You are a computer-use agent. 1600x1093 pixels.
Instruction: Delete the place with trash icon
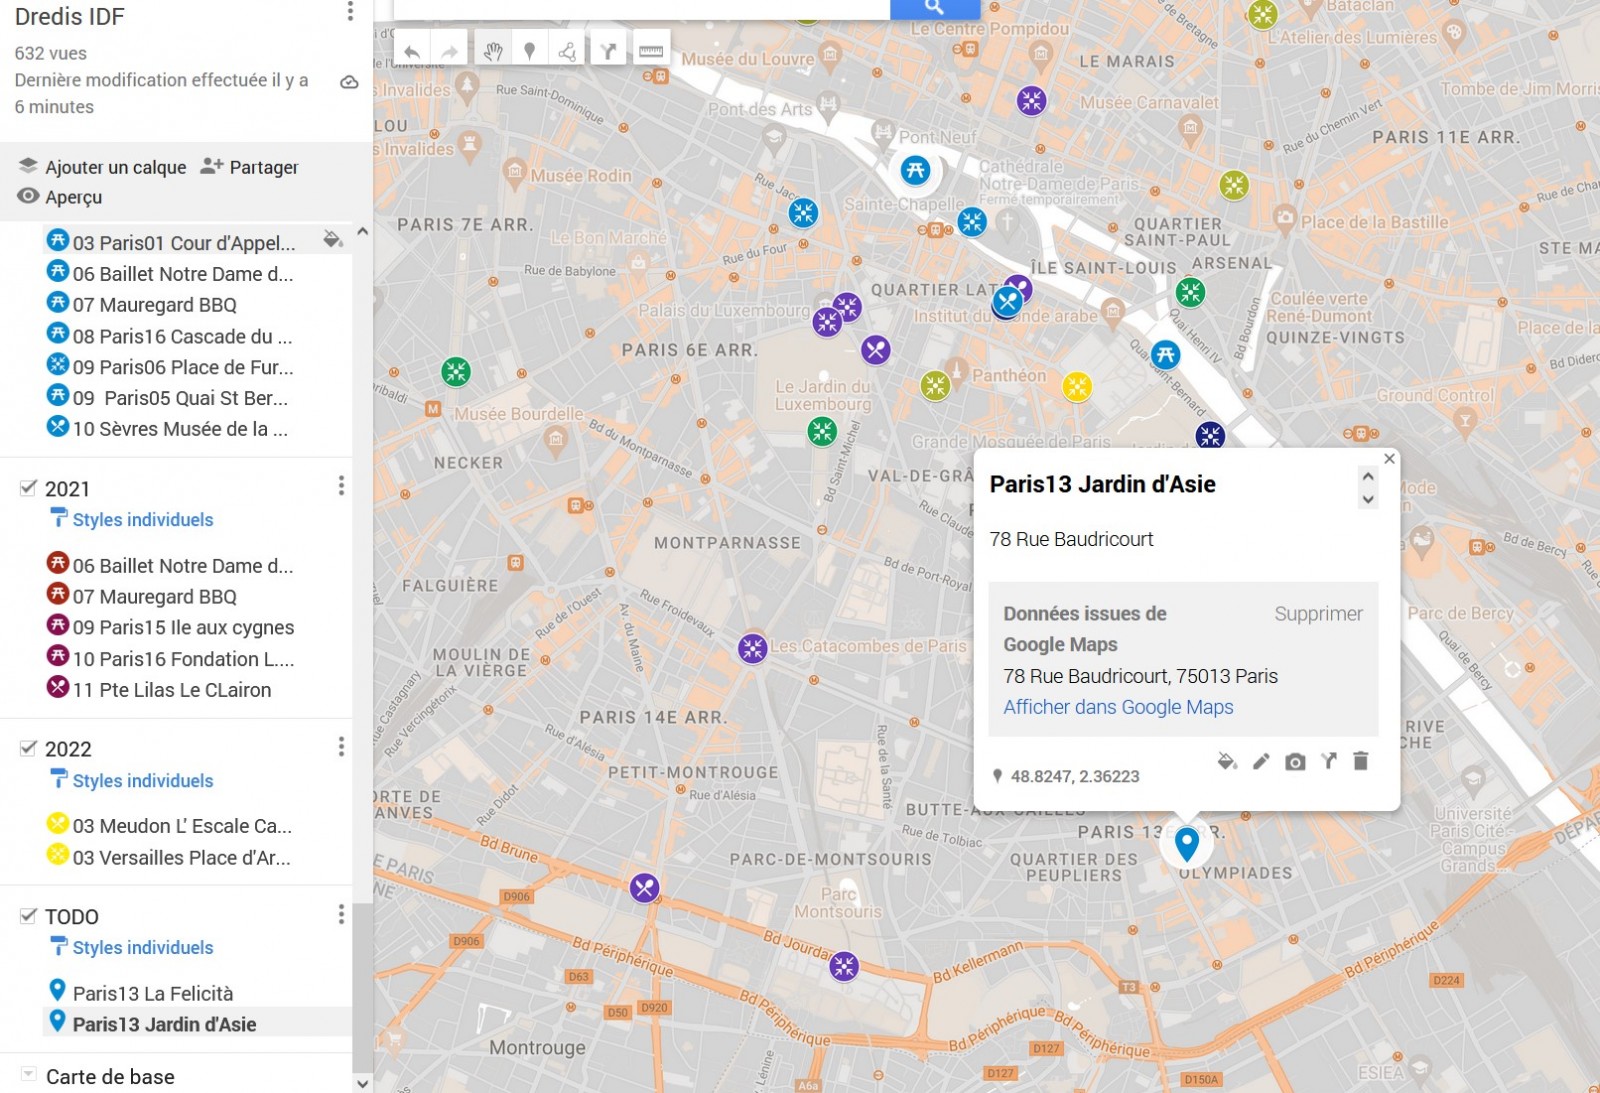pyautogui.click(x=1360, y=762)
